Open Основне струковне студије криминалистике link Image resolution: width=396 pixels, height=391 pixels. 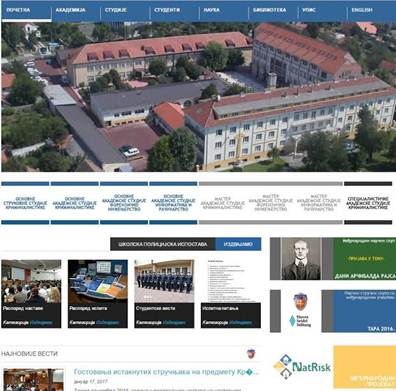(x=25, y=203)
